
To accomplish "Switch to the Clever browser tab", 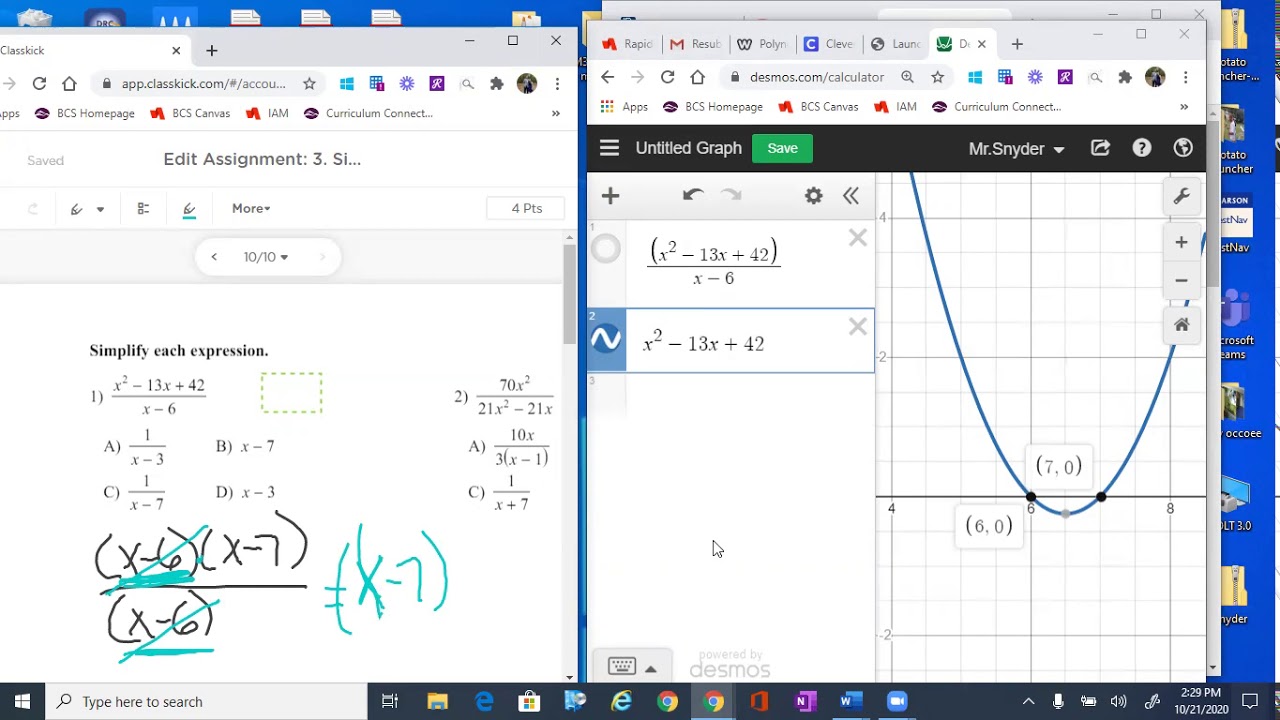I will click(828, 44).
